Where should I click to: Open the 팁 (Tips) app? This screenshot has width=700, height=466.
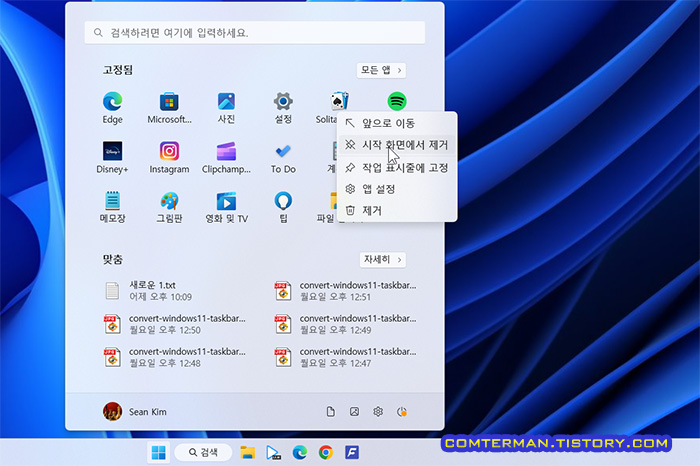click(x=283, y=207)
